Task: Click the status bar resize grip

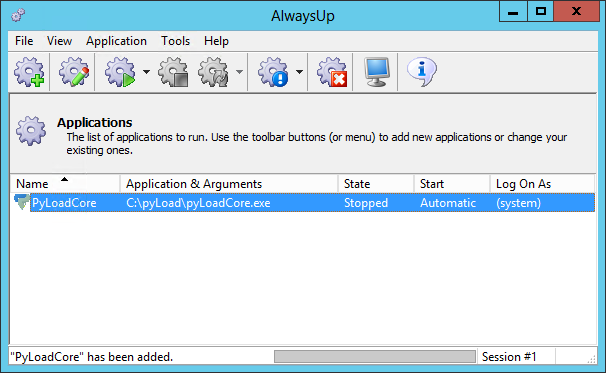Action: point(591,359)
